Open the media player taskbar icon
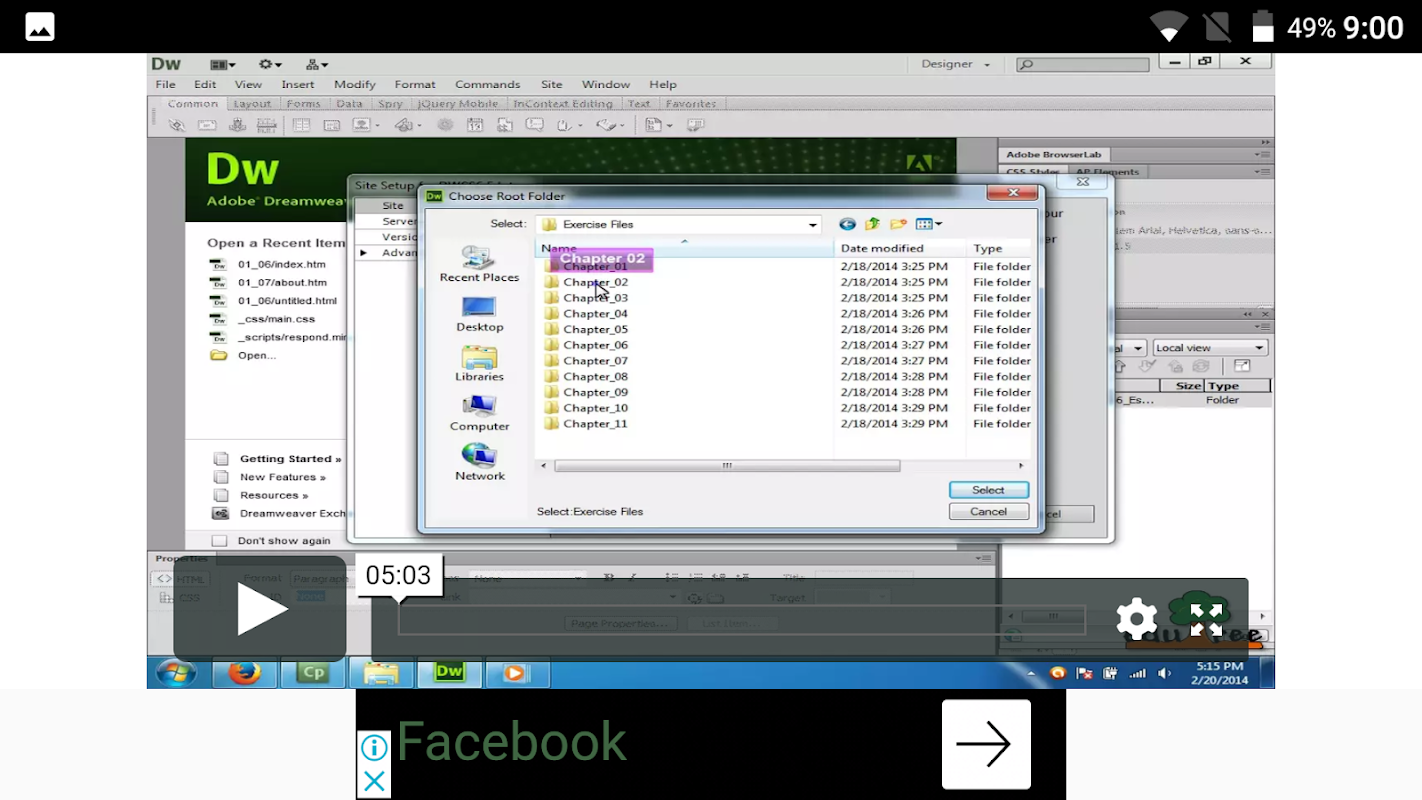This screenshot has height=800, width=1422. (x=515, y=673)
